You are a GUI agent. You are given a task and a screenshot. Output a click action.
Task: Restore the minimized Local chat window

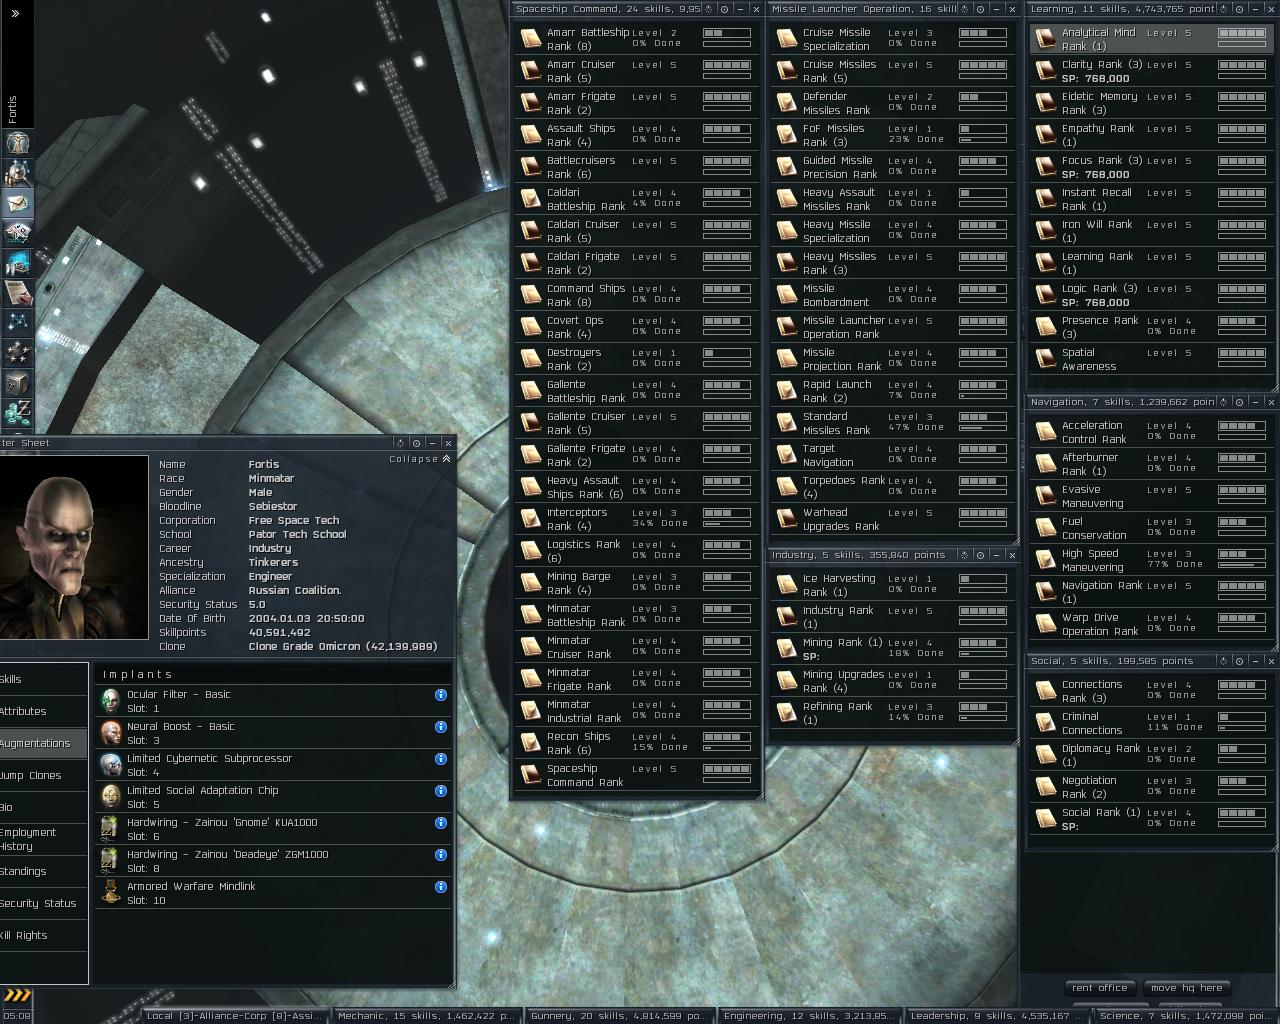234,1016
